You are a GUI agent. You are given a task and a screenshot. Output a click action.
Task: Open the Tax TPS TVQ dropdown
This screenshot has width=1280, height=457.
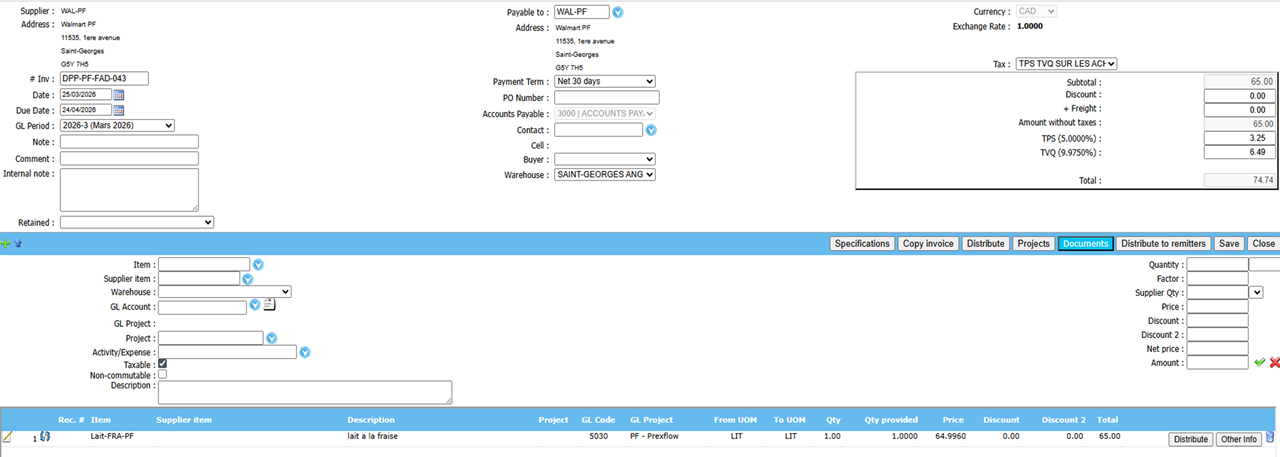[x=1066, y=64]
